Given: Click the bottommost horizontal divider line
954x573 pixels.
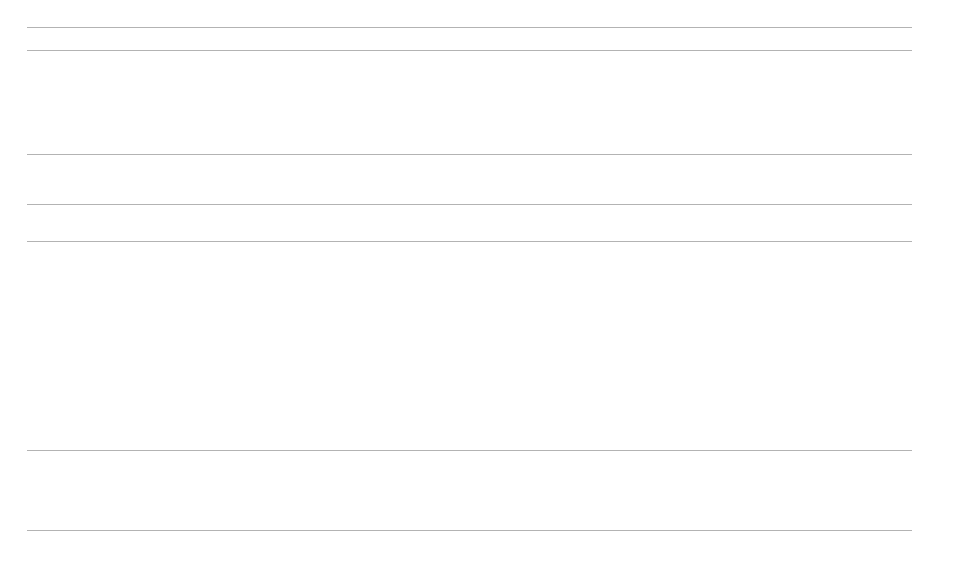Looking at the screenshot, I should tap(469, 530).
